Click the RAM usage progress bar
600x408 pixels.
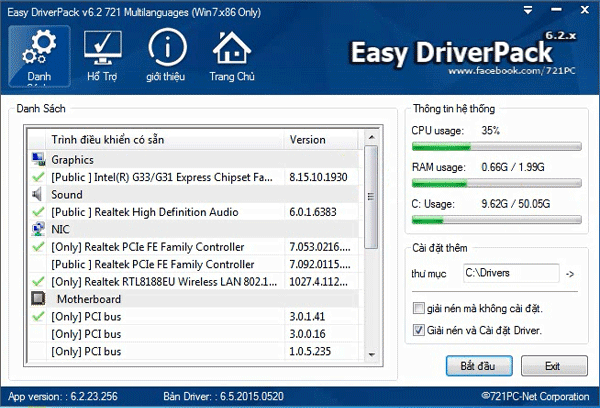pyautogui.click(x=496, y=183)
